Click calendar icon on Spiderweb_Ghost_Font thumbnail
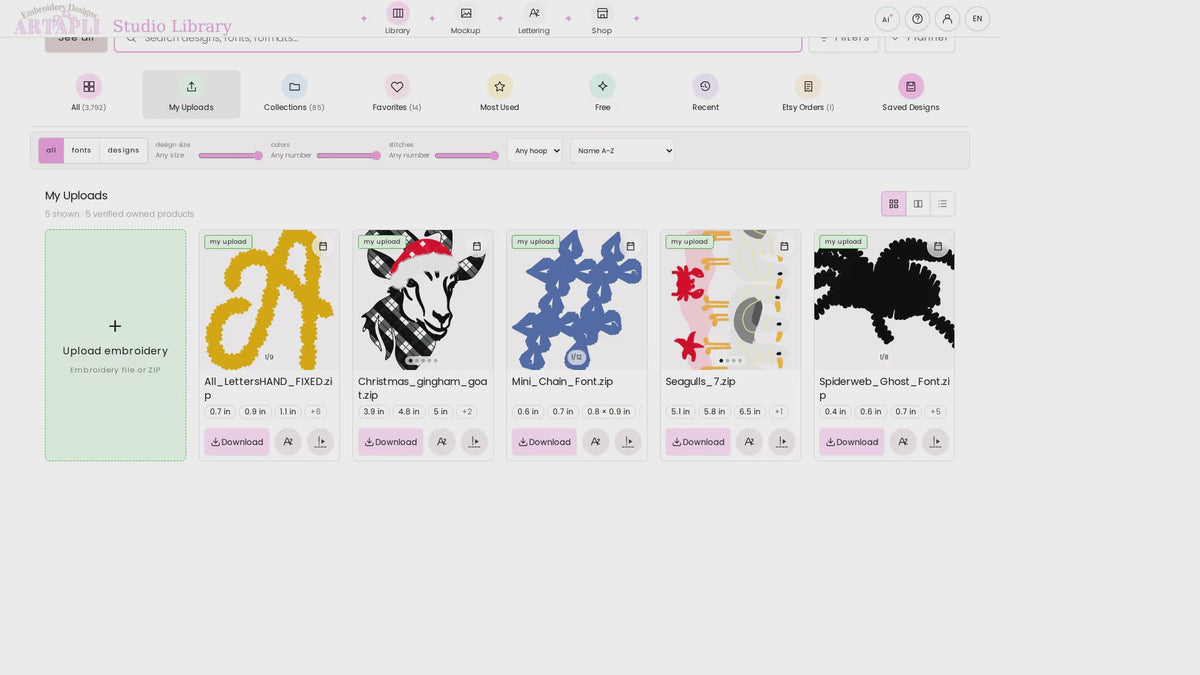This screenshot has height=675, width=1200. (x=937, y=246)
